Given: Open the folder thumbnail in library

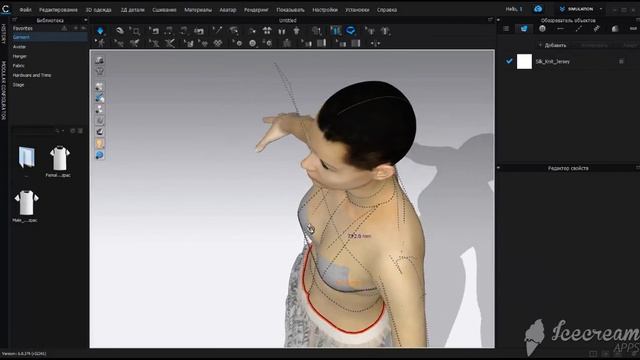Looking at the screenshot, I should tap(27, 157).
